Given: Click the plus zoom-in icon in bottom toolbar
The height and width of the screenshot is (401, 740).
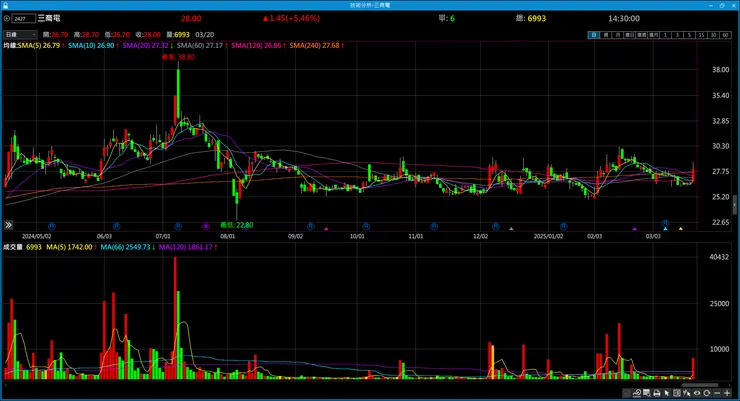Looking at the screenshot, I should tap(727, 393).
